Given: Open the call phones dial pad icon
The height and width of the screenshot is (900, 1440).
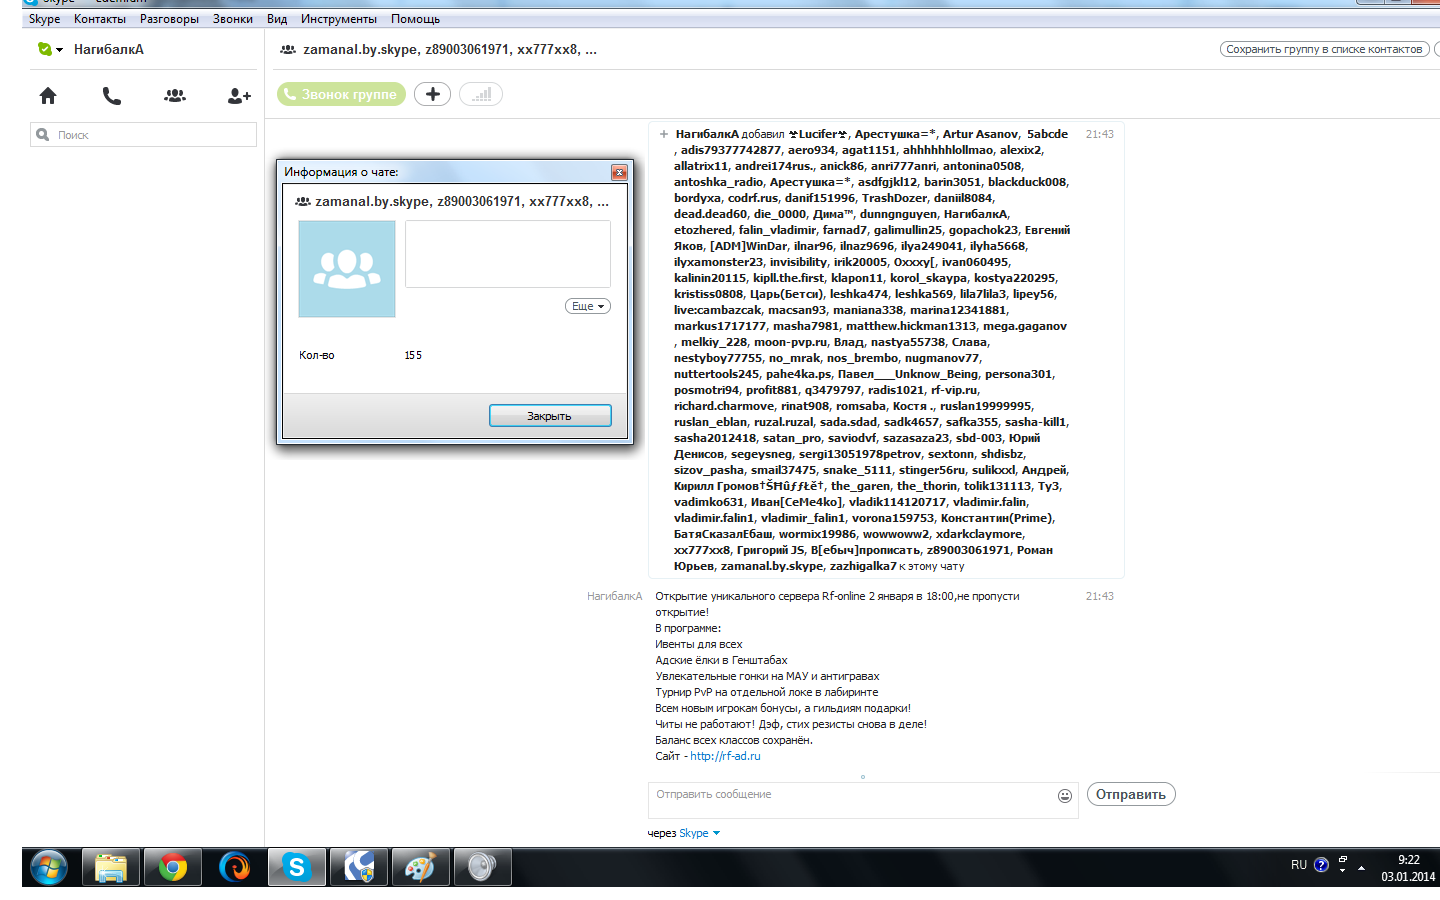Looking at the screenshot, I should [x=112, y=96].
